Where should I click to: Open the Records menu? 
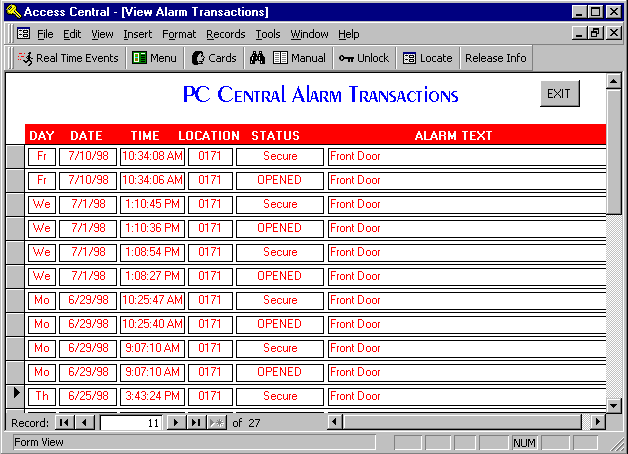click(x=225, y=34)
